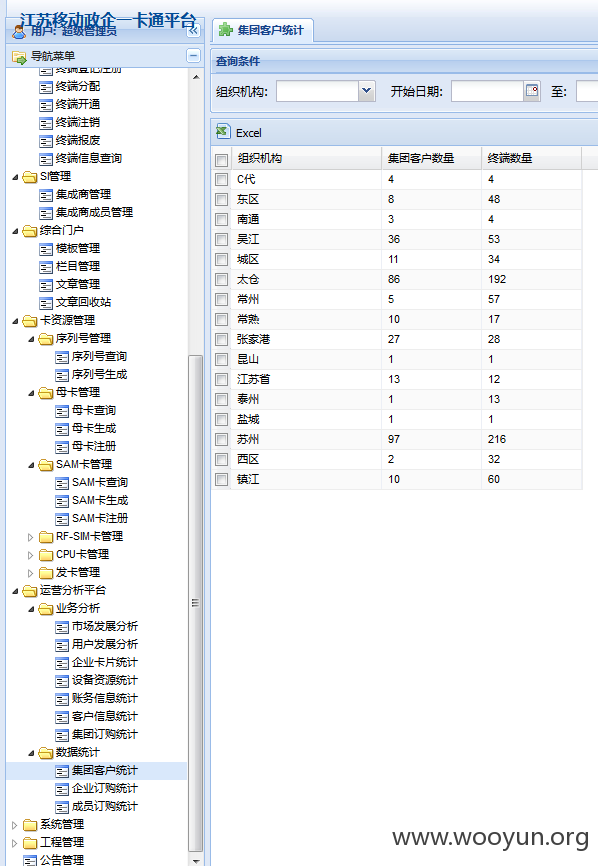
Task: Click the scrollbar down arrow in navigation
Action: click(195, 860)
